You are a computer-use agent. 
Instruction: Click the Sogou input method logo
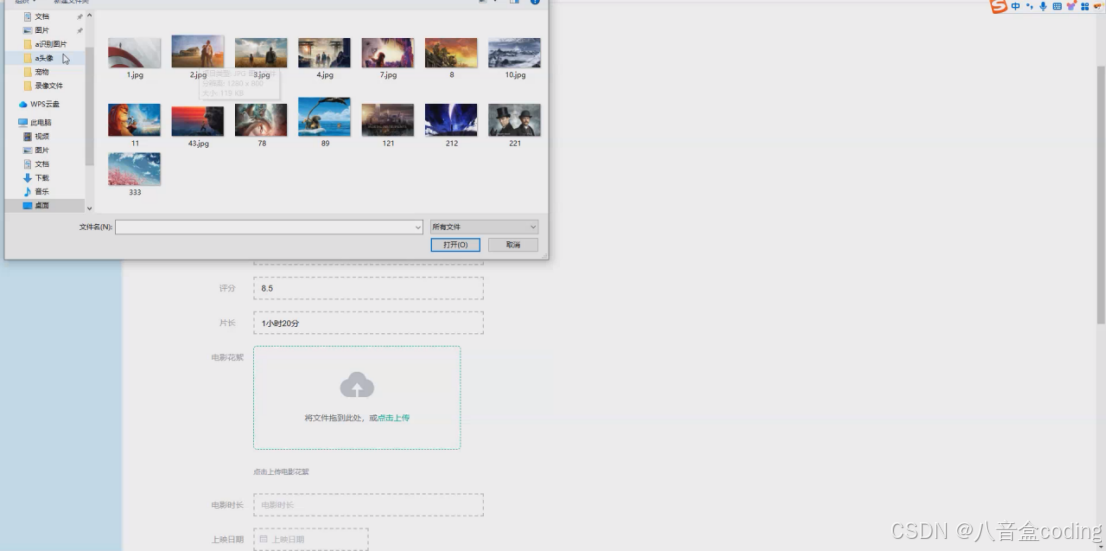999,6
